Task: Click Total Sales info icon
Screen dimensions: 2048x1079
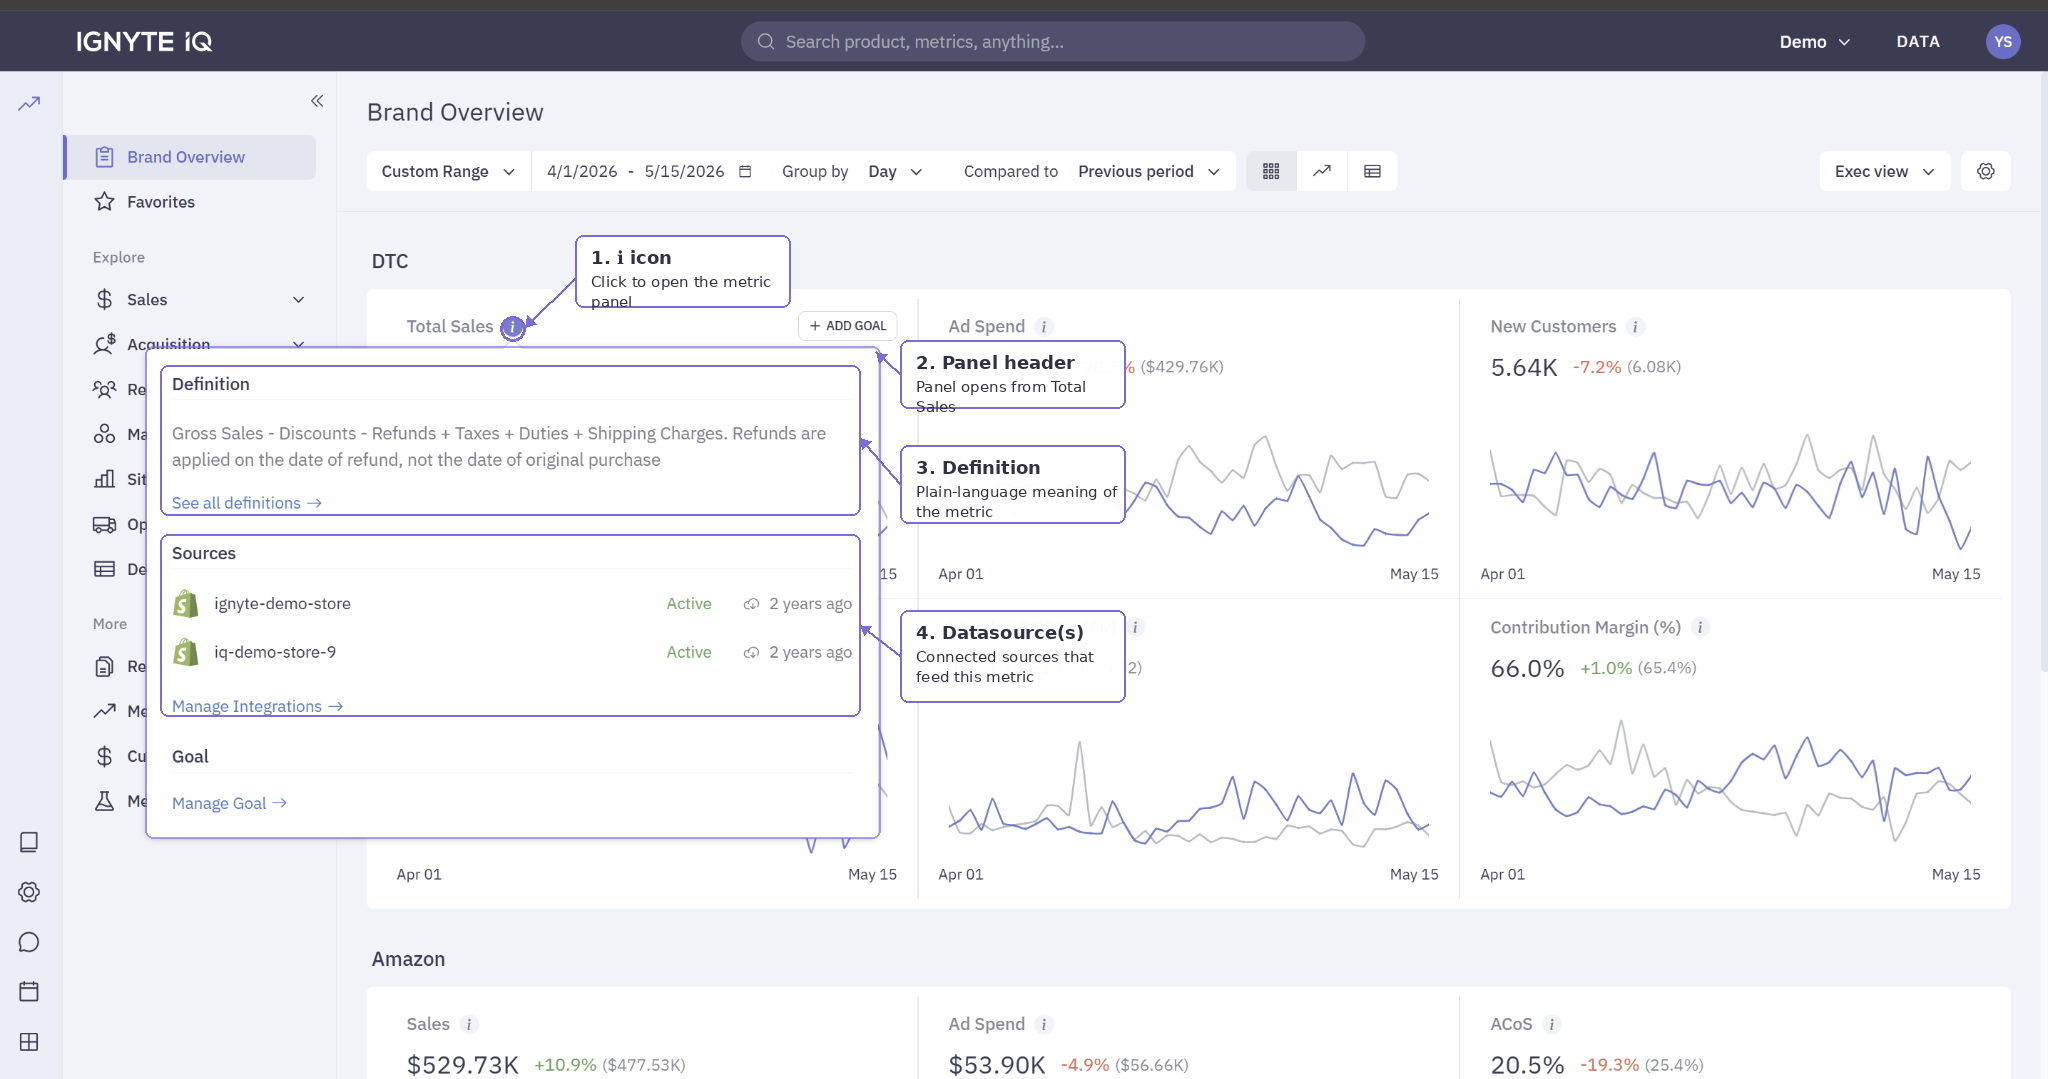Action: (x=513, y=327)
